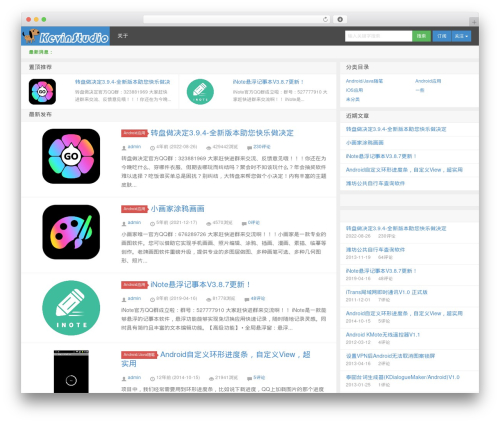Open admin author link on 环形进度条 post
The height and width of the screenshot is (423, 500).
(x=134, y=377)
